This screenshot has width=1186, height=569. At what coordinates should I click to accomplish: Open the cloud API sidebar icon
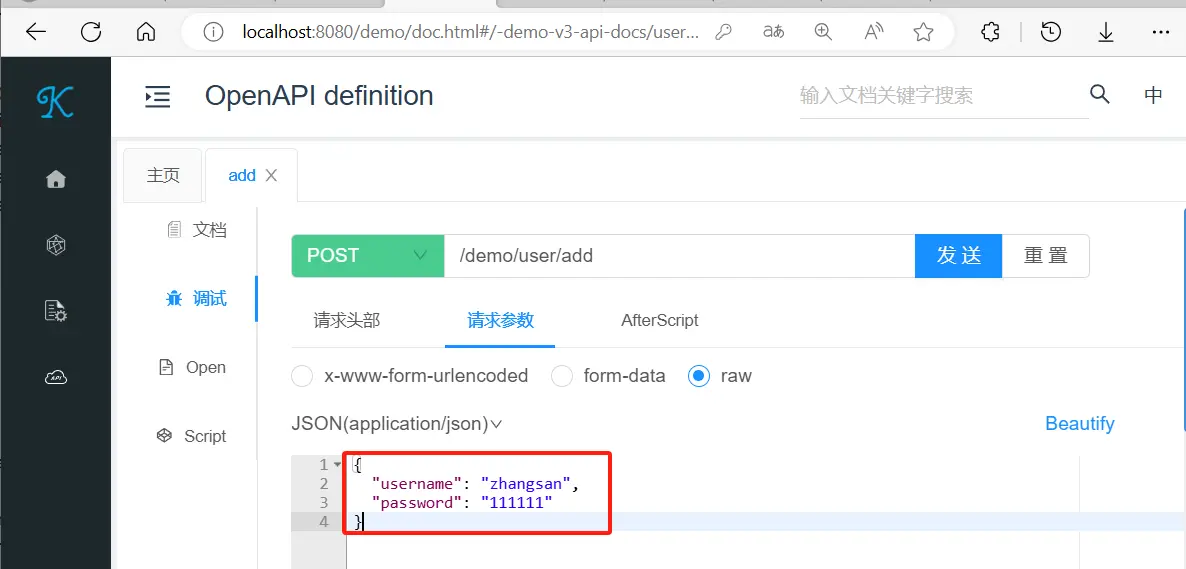pos(56,377)
